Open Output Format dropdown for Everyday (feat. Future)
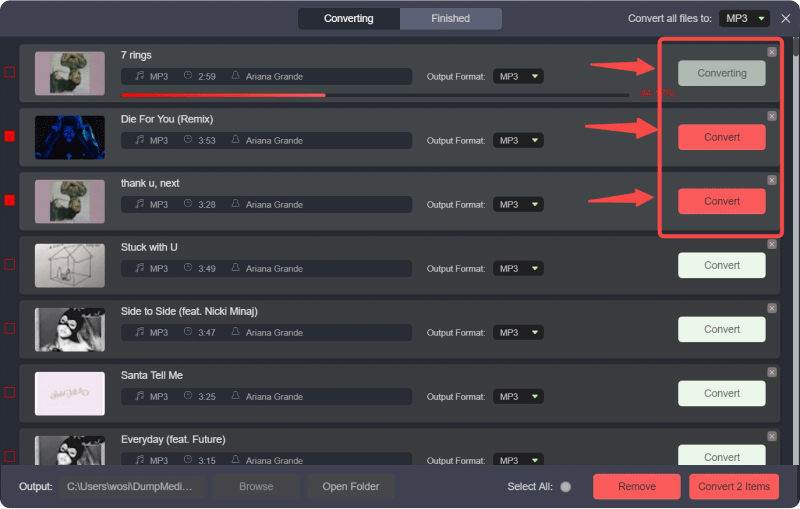 518,460
